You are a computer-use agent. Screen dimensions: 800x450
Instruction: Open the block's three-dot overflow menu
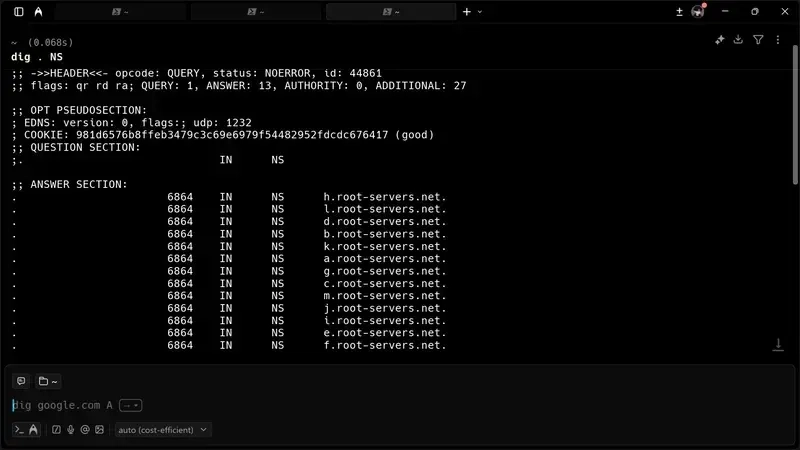[778, 40]
